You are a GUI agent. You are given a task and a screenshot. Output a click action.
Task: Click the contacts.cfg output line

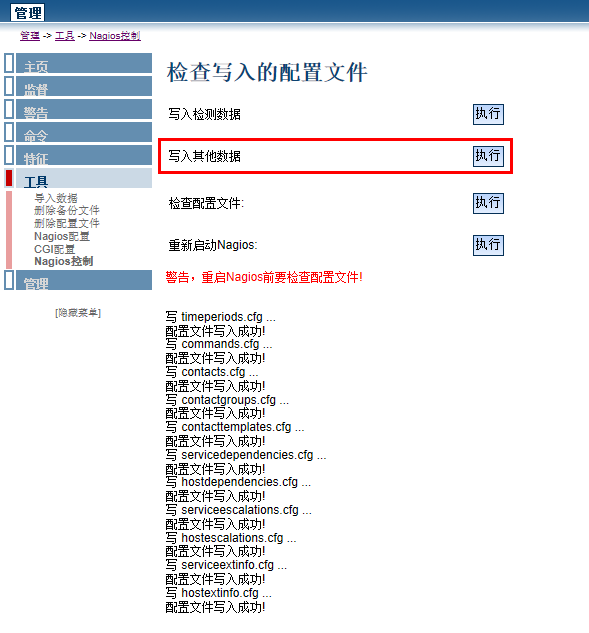coord(212,372)
